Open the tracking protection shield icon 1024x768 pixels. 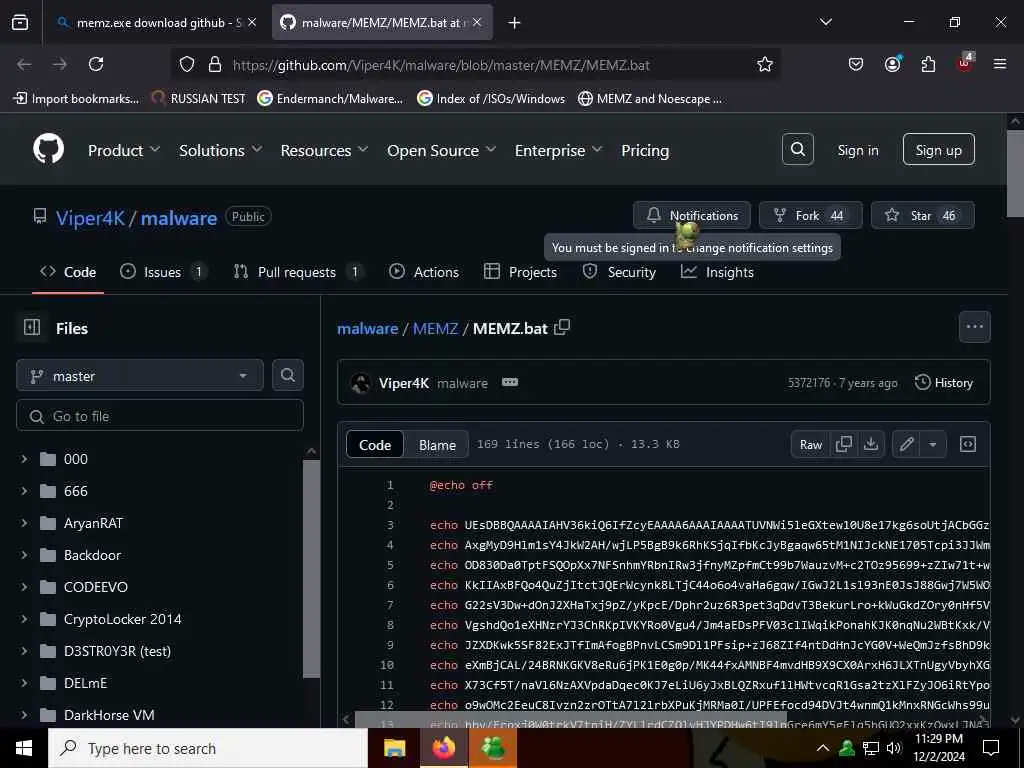187,64
